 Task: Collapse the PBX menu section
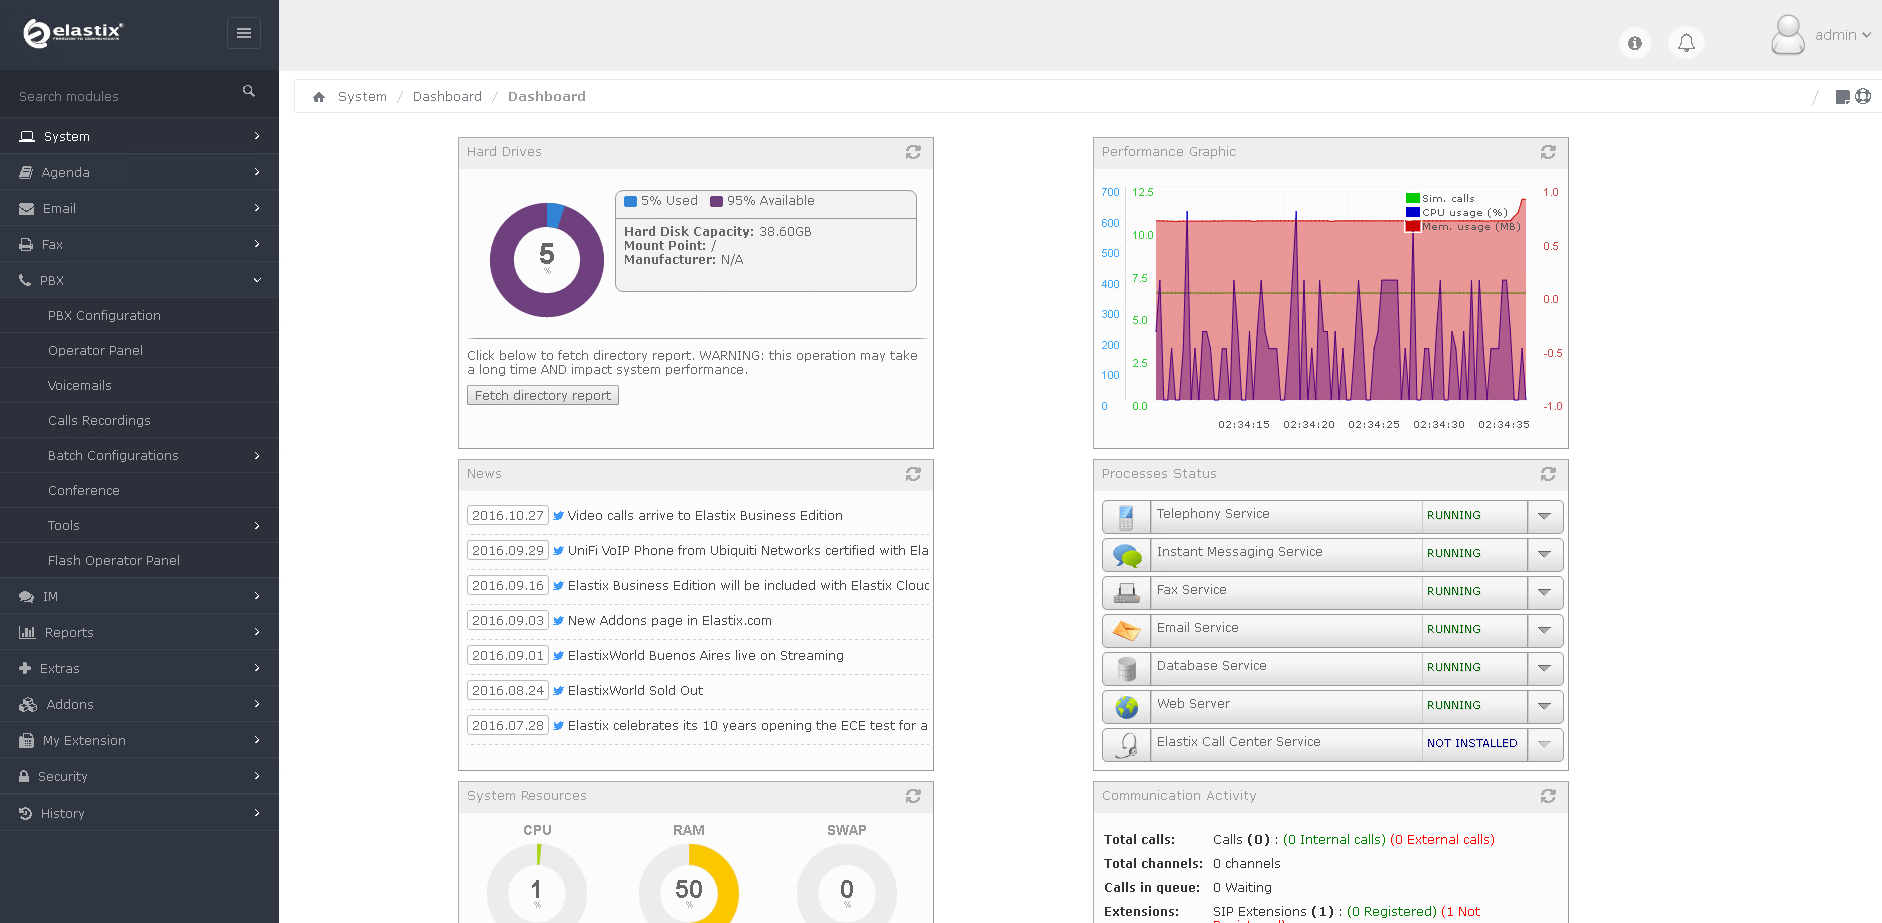tap(139, 281)
